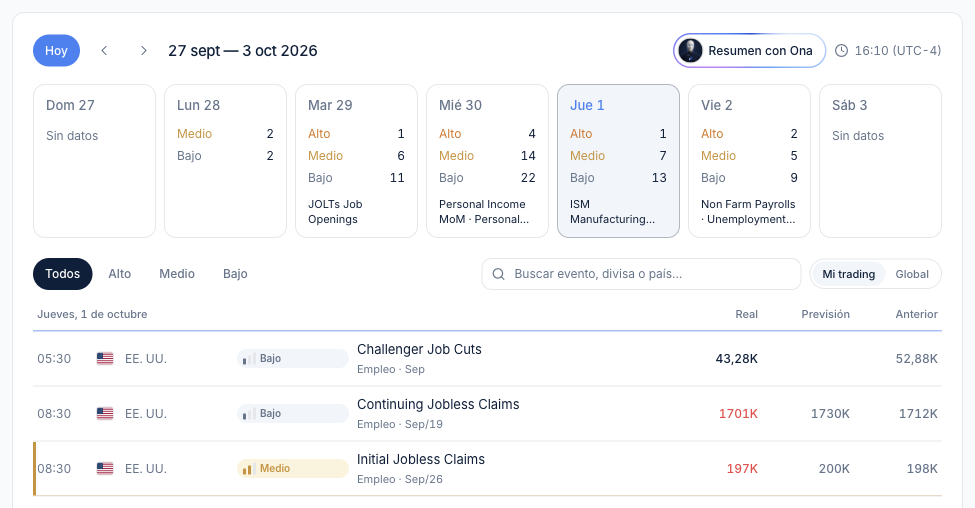Filter events by Bajo impact tab
The image size is (975, 508).
coord(235,274)
